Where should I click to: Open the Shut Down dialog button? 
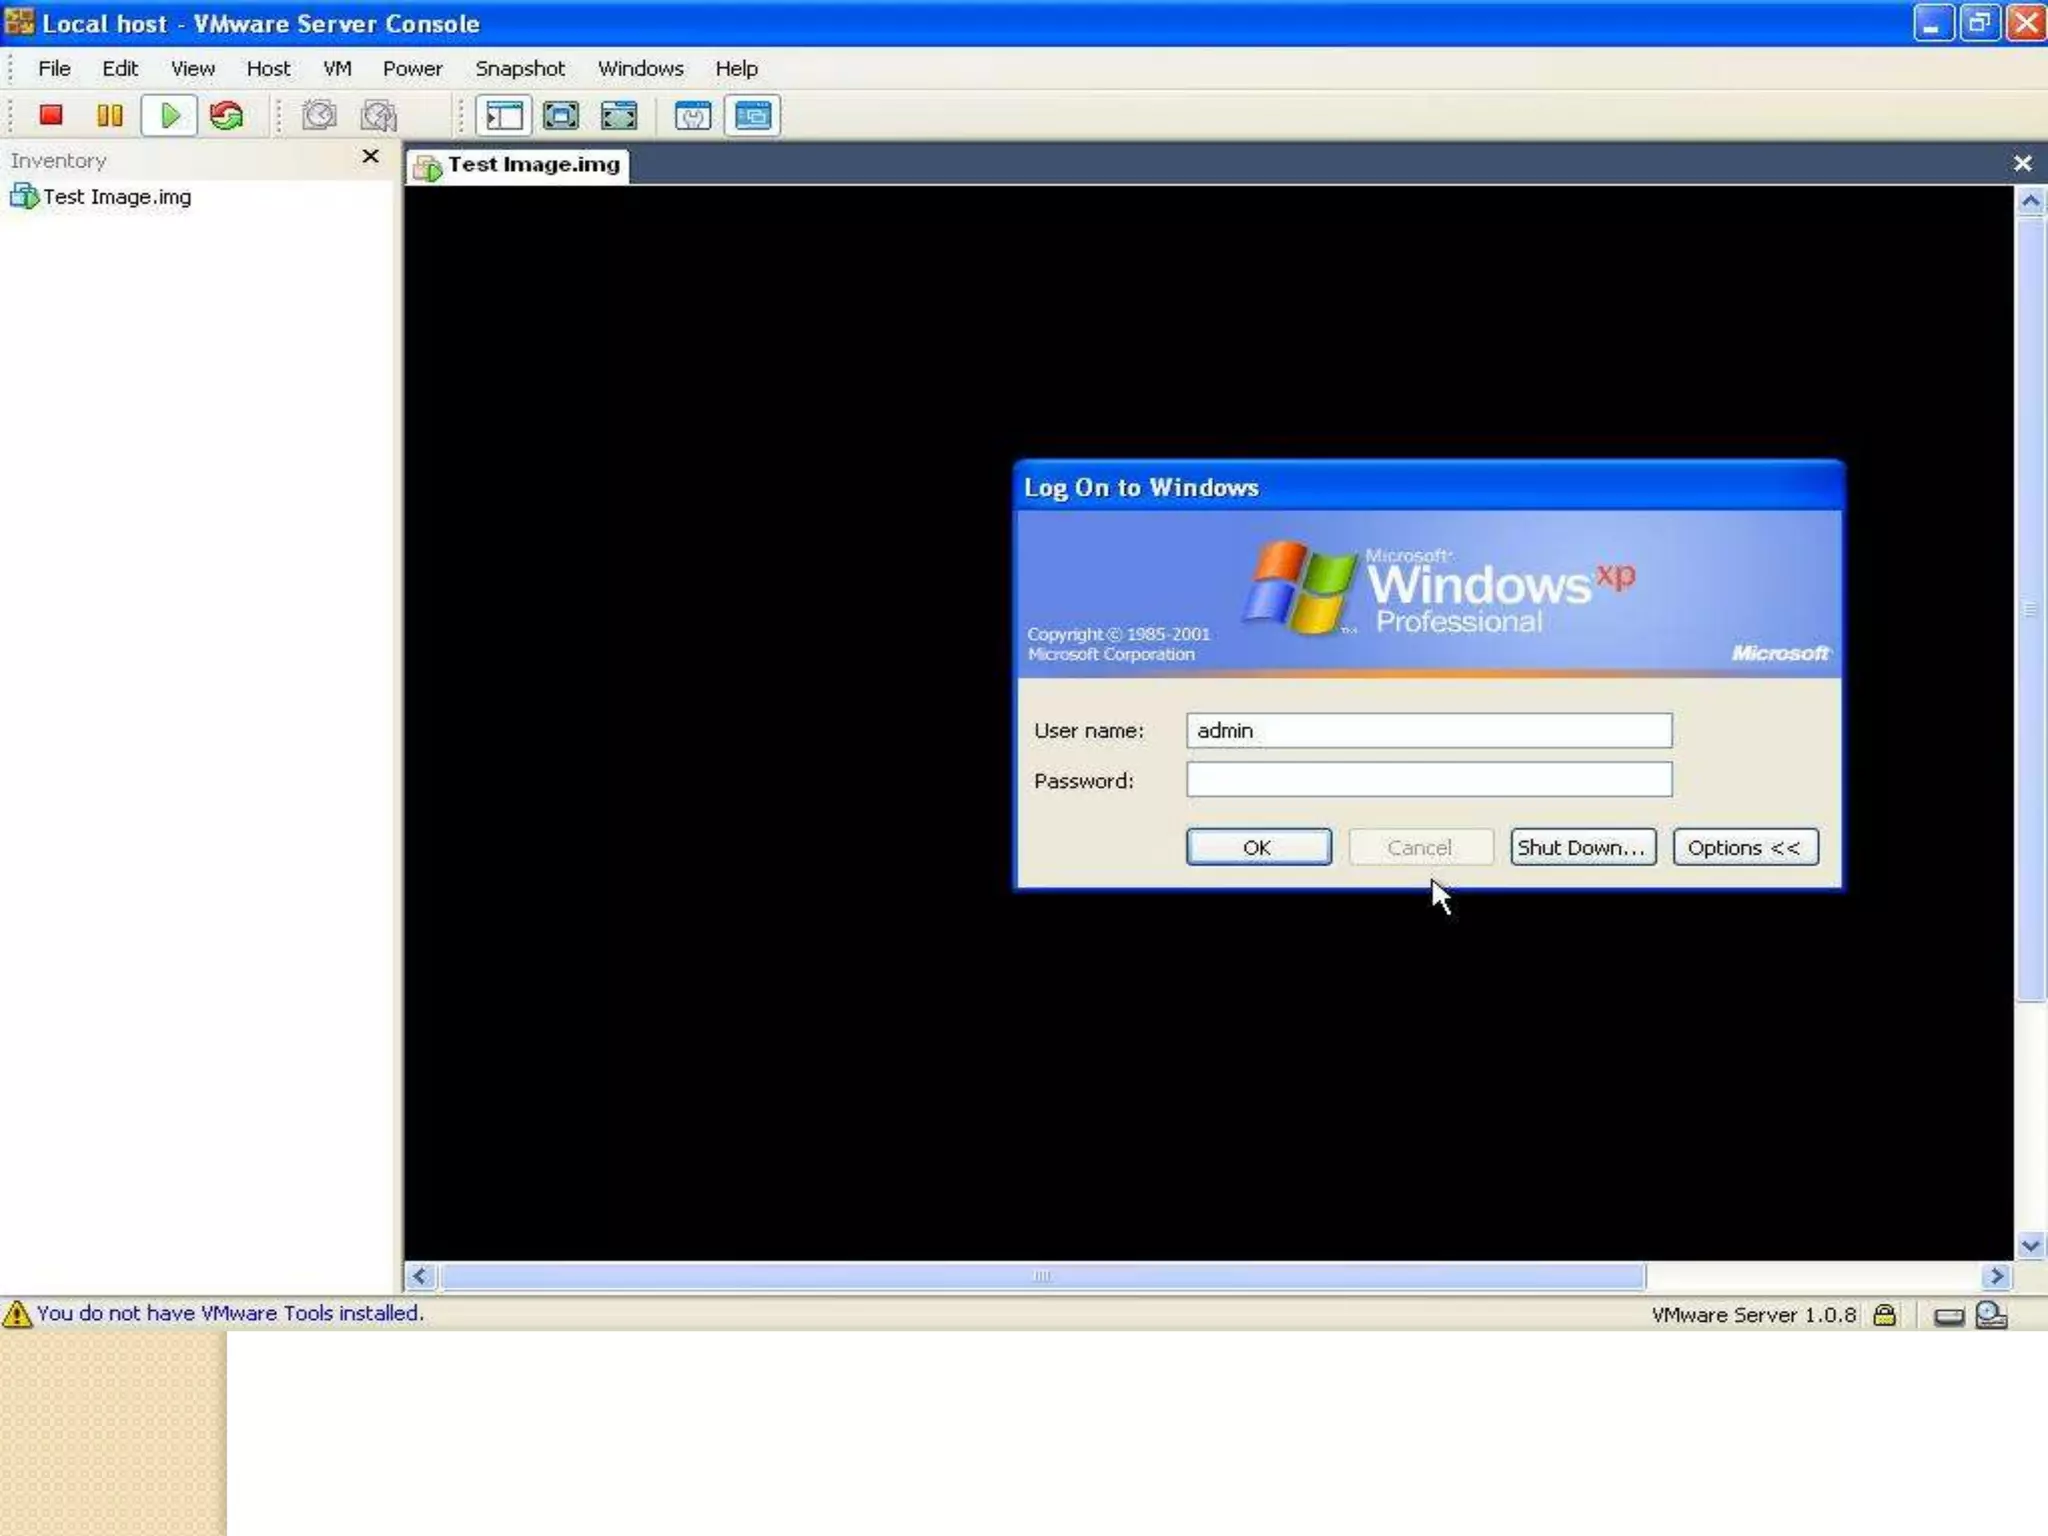[x=1582, y=847]
